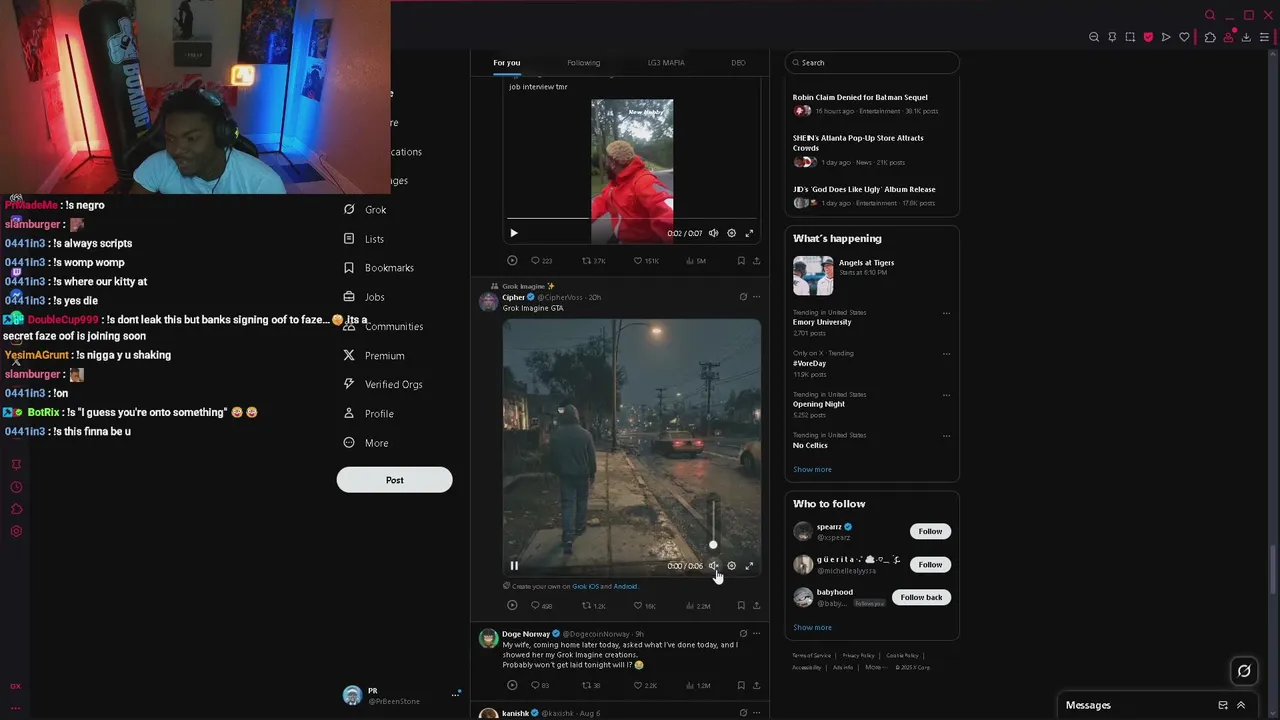
Task: Click the X Search input field
Action: (872, 63)
